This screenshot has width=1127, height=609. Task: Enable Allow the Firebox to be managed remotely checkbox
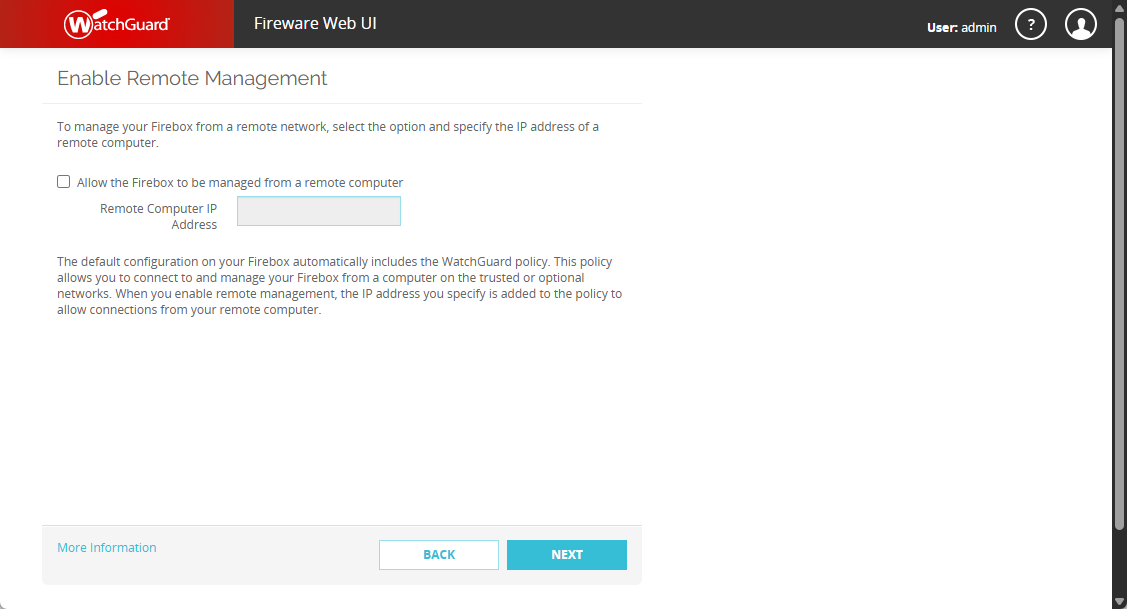(64, 182)
